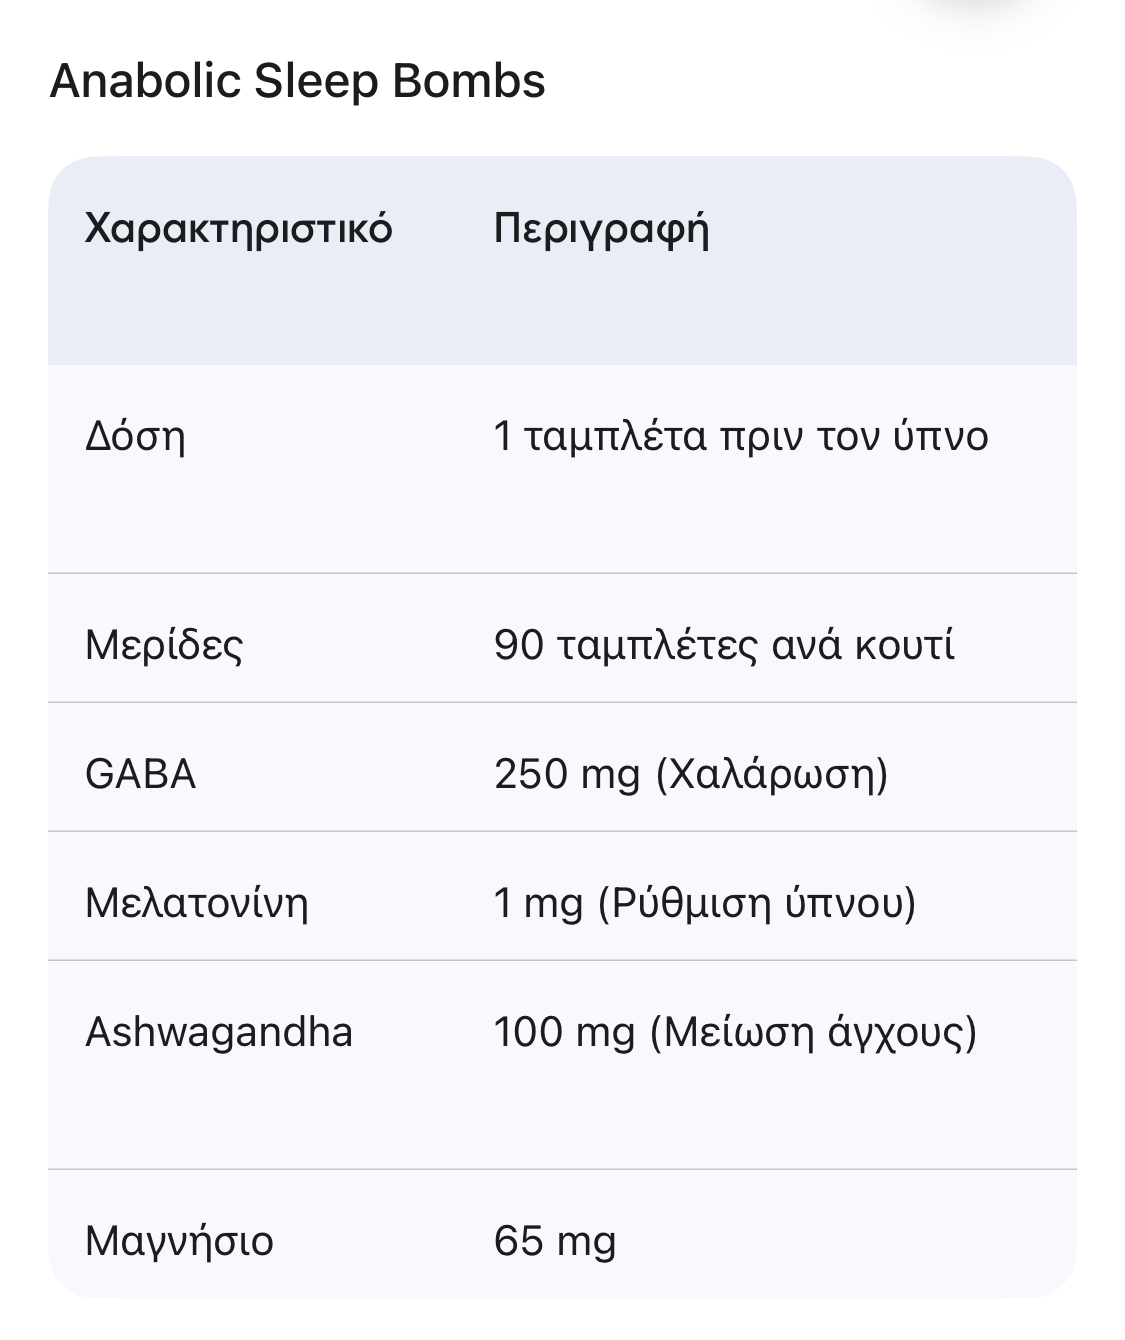Click the word Χαλάρωση in GABA row

pos(768,774)
